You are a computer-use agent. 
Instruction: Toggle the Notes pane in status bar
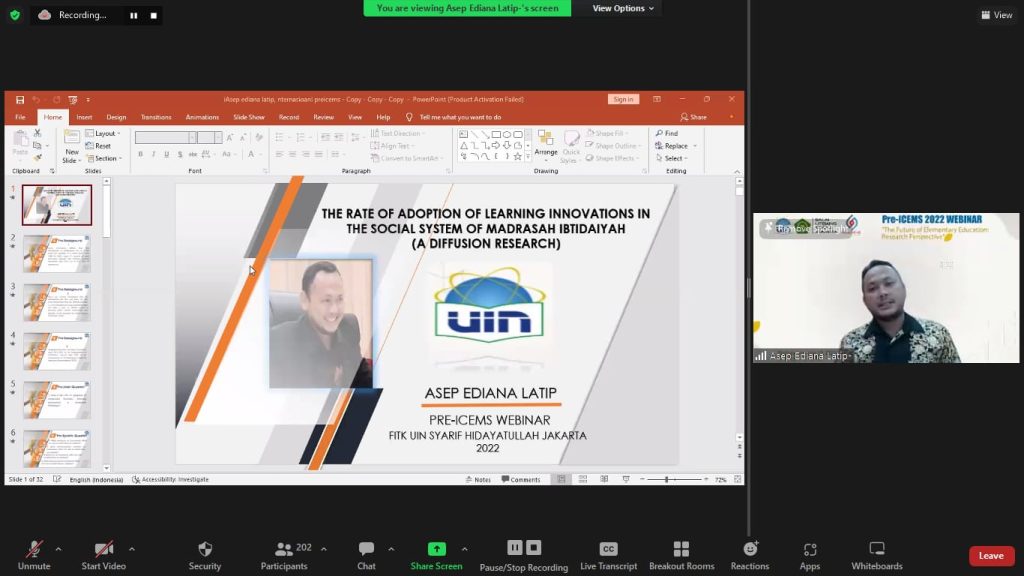pos(478,479)
